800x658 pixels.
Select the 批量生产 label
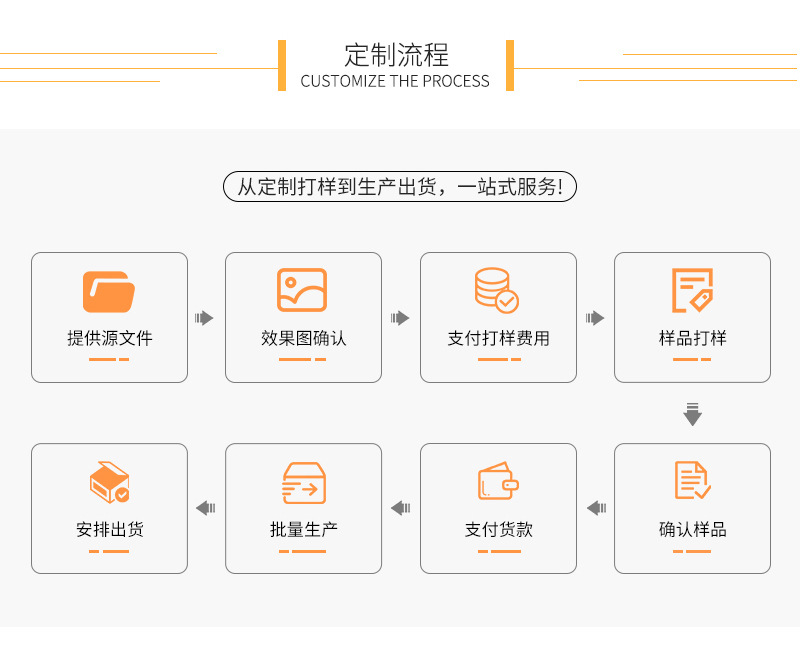click(x=304, y=529)
